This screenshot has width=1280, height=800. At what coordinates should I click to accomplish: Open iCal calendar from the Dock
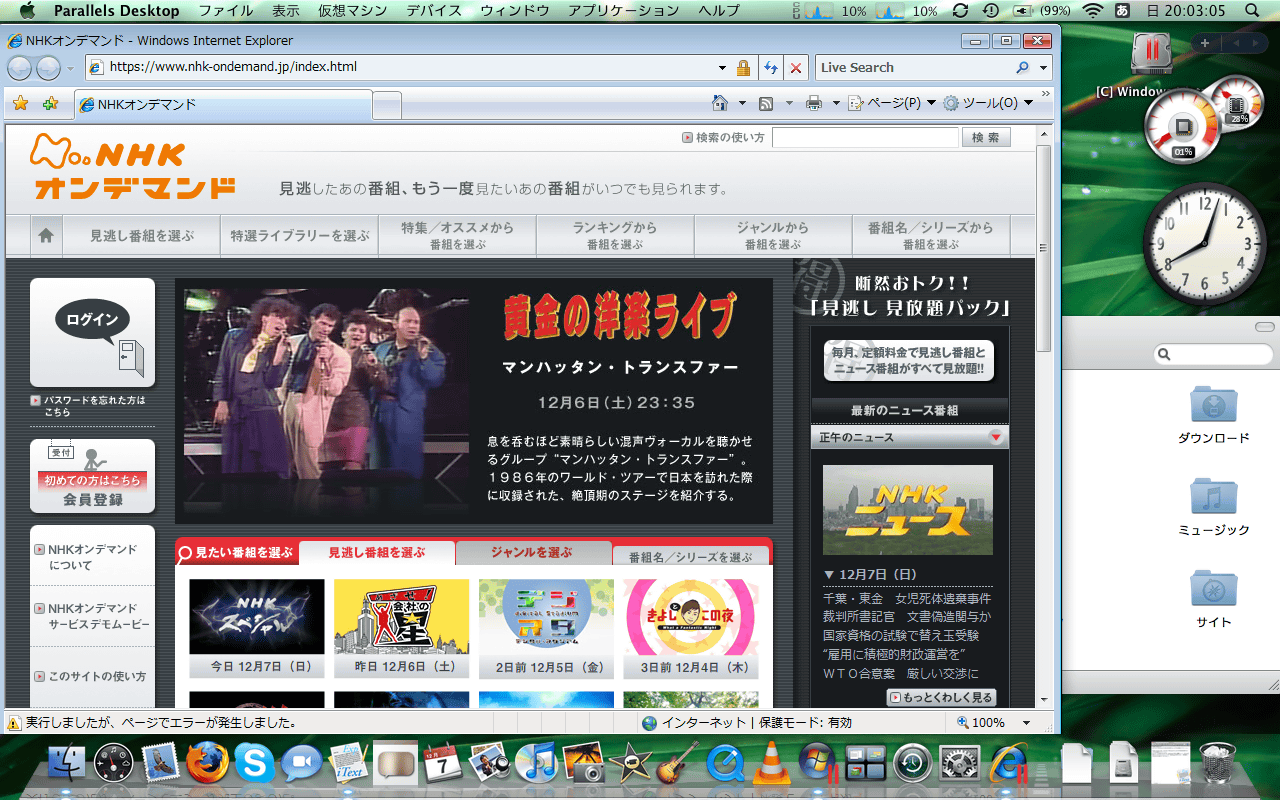click(x=443, y=764)
